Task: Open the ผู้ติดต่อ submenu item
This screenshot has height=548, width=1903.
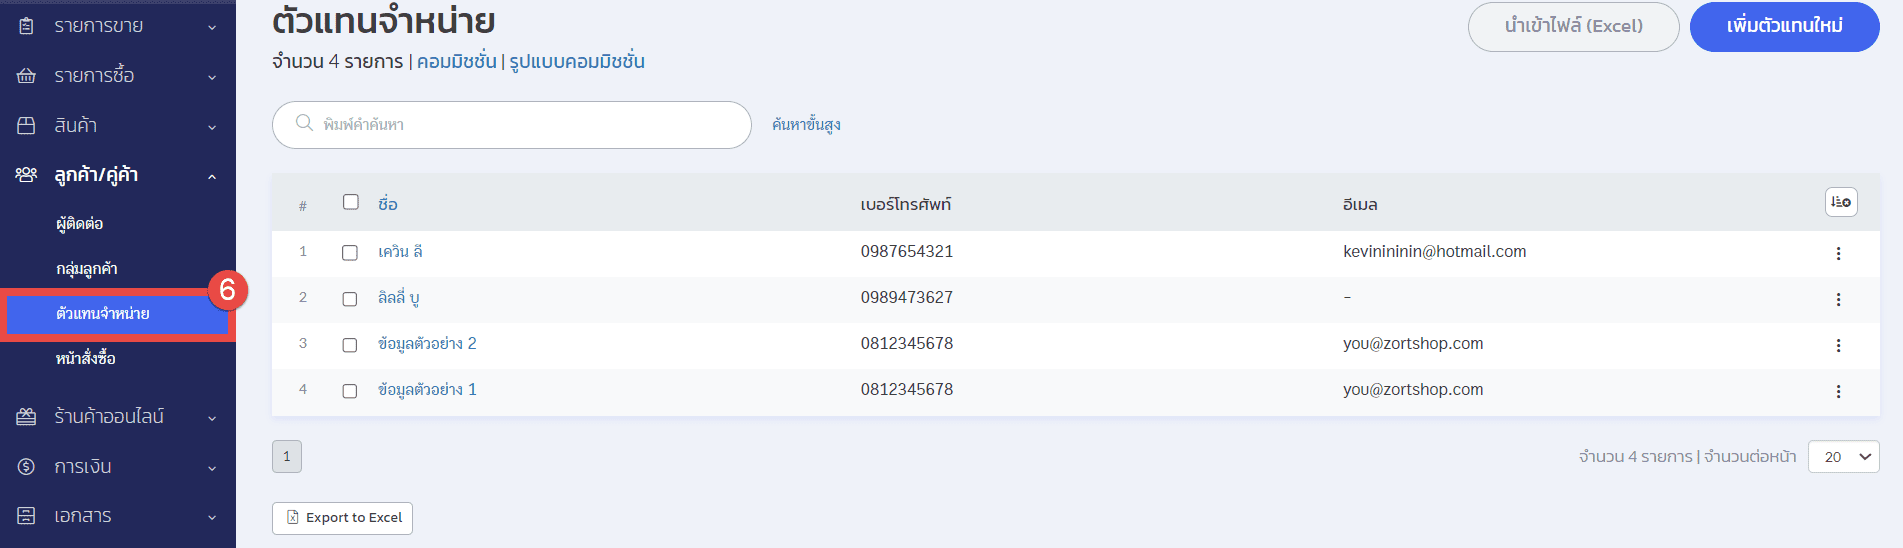Action: (80, 224)
